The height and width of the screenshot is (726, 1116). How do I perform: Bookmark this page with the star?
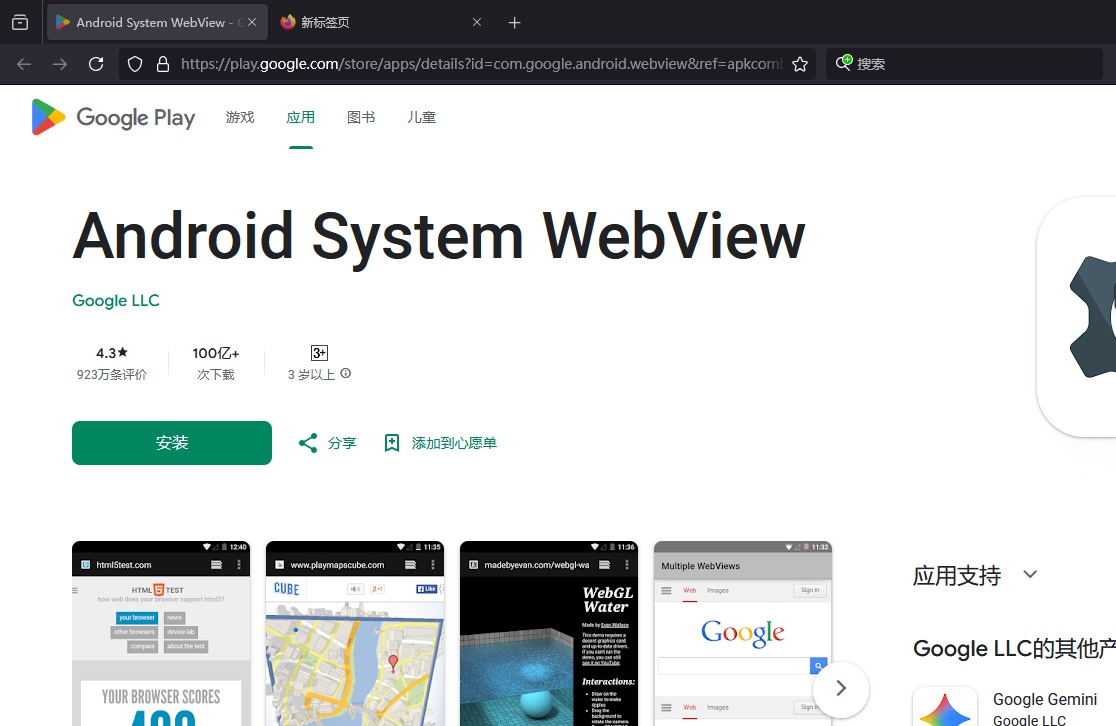pos(800,64)
